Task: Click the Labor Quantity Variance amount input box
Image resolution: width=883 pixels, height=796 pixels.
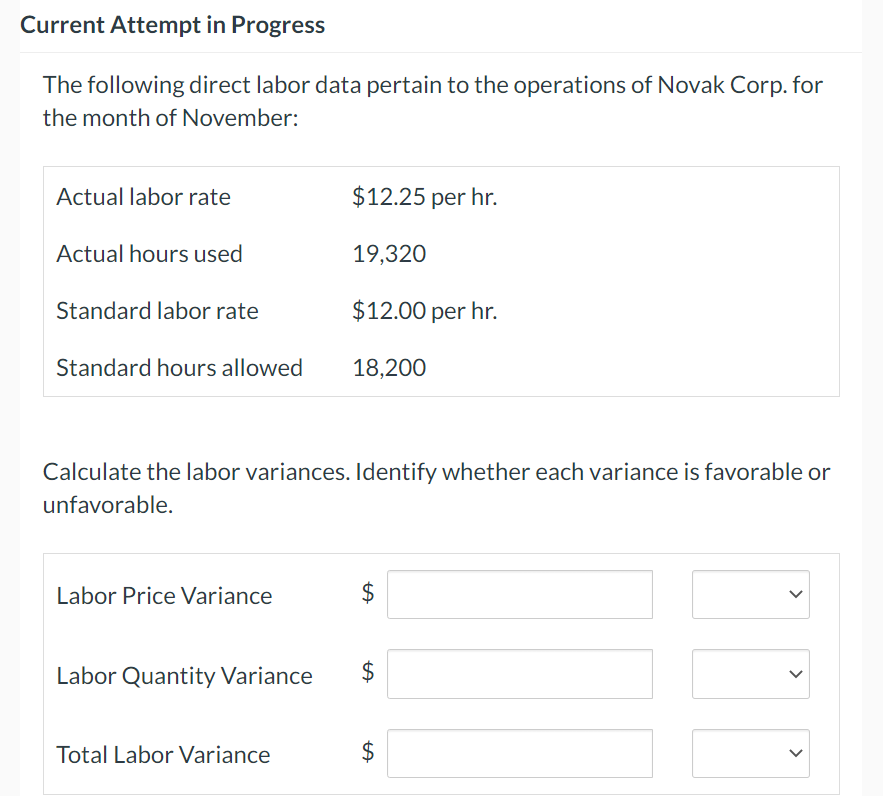Action: pos(519,674)
